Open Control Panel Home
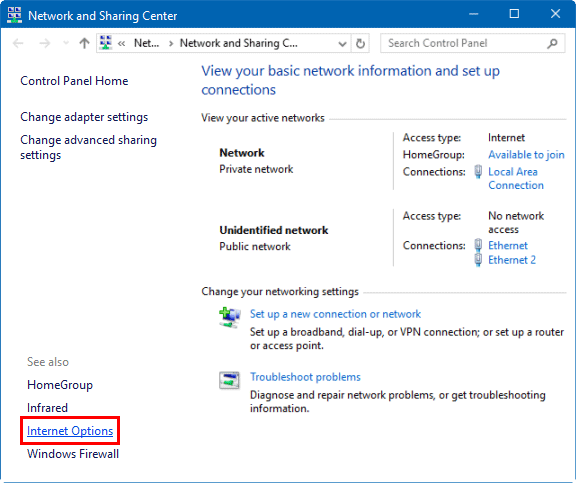This screenshot has width=576, height=483. point(74,81)
